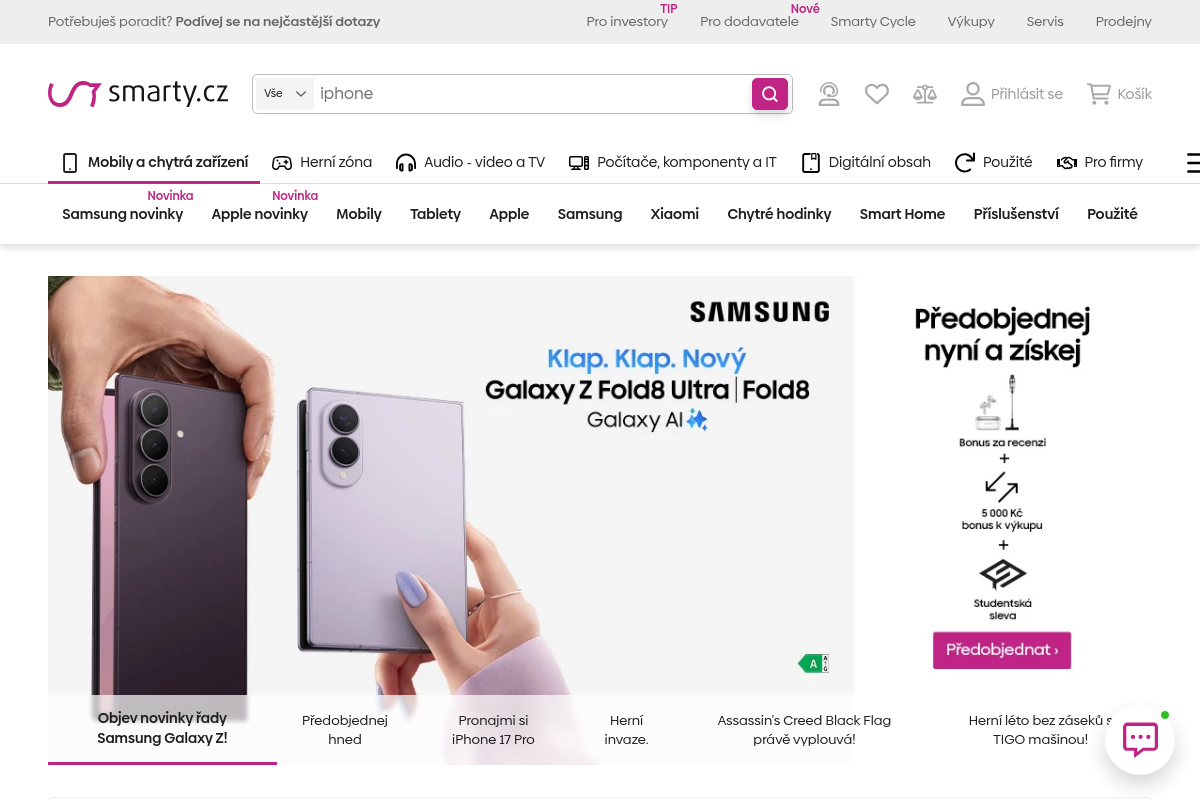1200x800 pixels.
Task: Open the live chat bubble
Action: [x=1140, y=740]
